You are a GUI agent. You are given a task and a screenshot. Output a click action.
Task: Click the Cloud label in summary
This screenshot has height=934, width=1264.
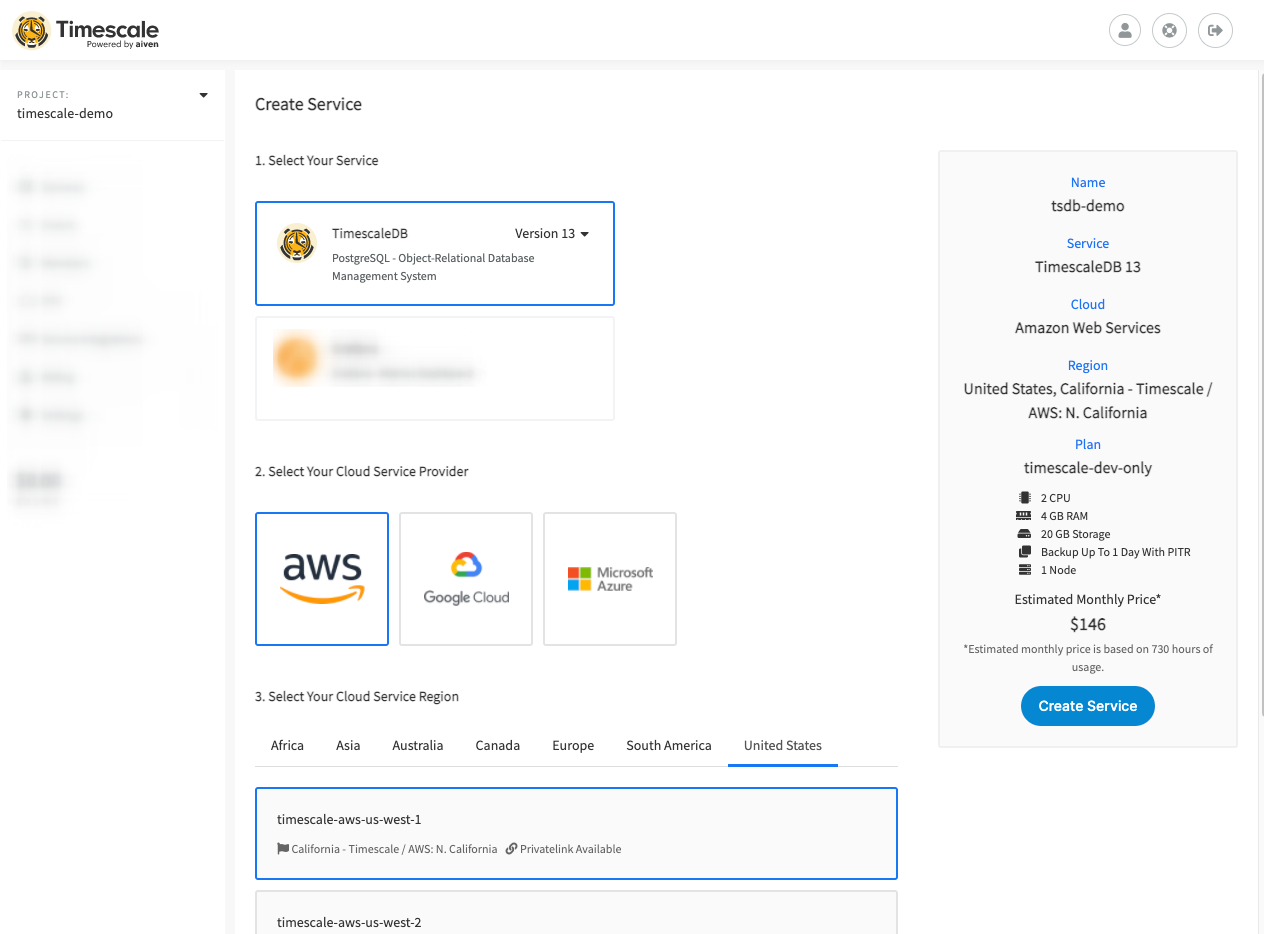1088,305
